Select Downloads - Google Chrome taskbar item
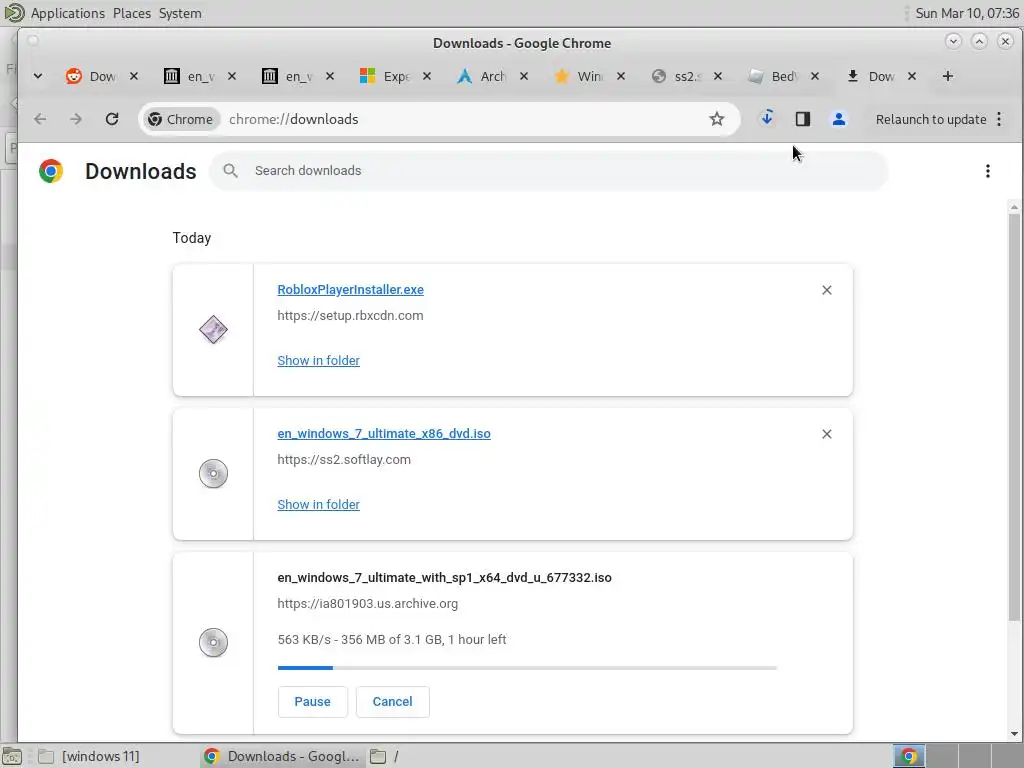 281,756
